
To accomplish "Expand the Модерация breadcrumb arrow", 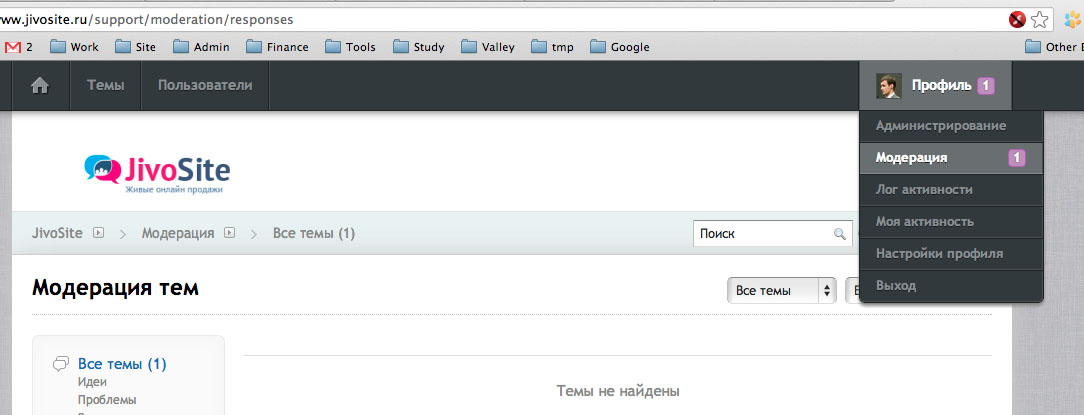I will coord(229,233).
